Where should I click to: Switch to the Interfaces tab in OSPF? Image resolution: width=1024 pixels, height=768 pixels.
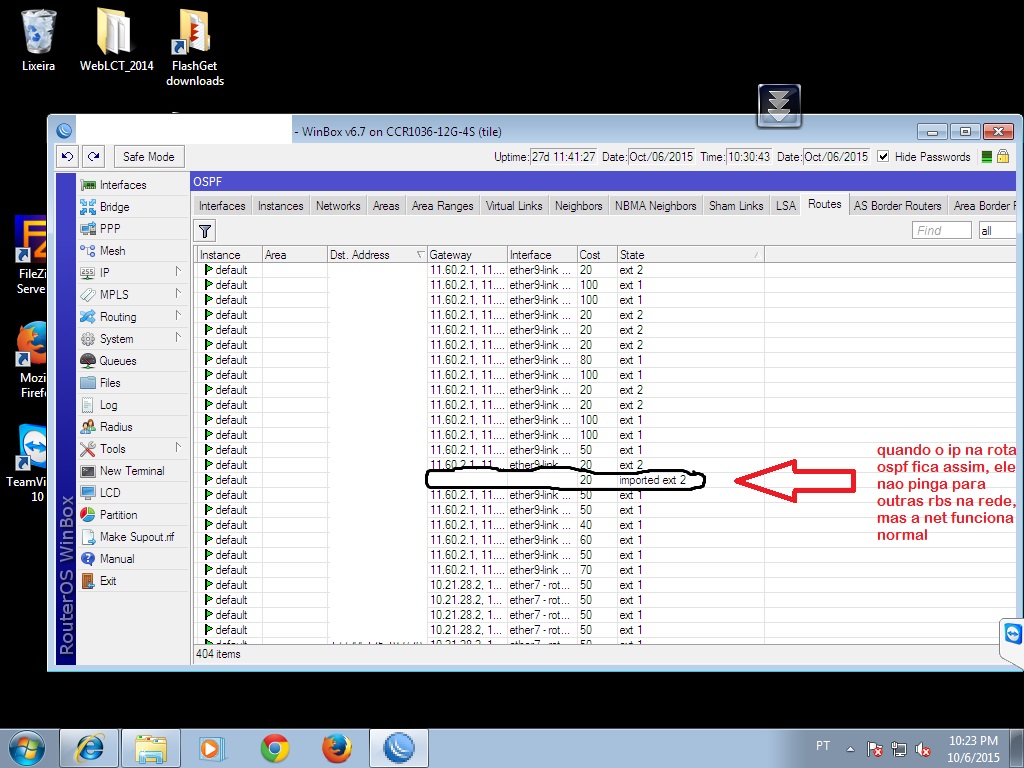tap(222, 206)
